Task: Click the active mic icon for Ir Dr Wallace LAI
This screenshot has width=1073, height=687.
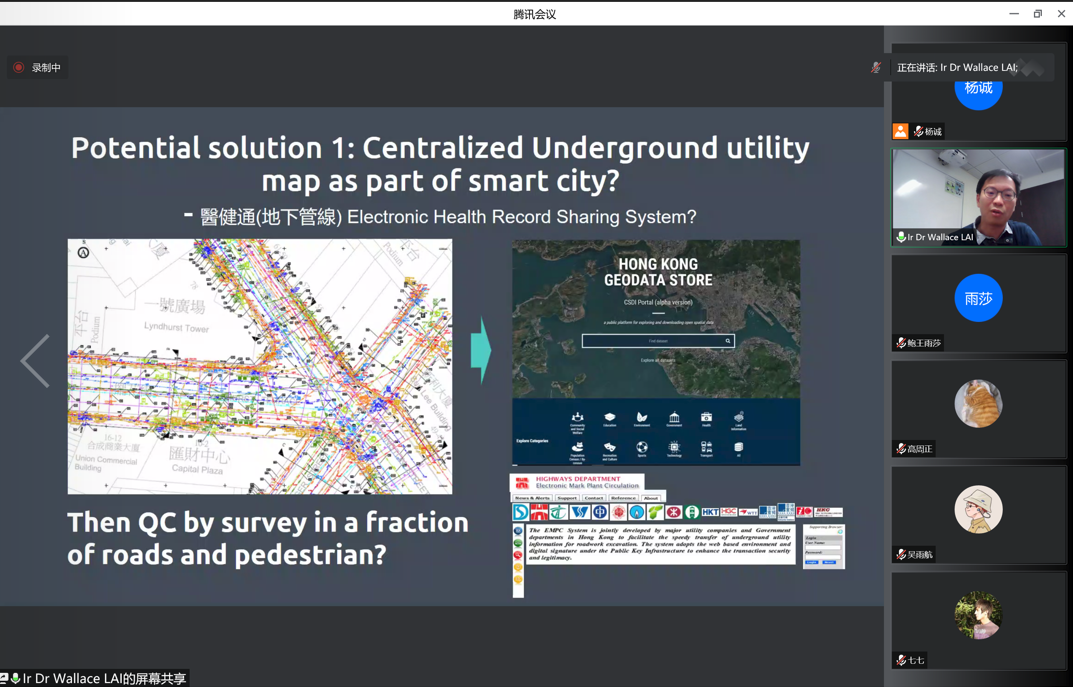Action: [901, 237]
